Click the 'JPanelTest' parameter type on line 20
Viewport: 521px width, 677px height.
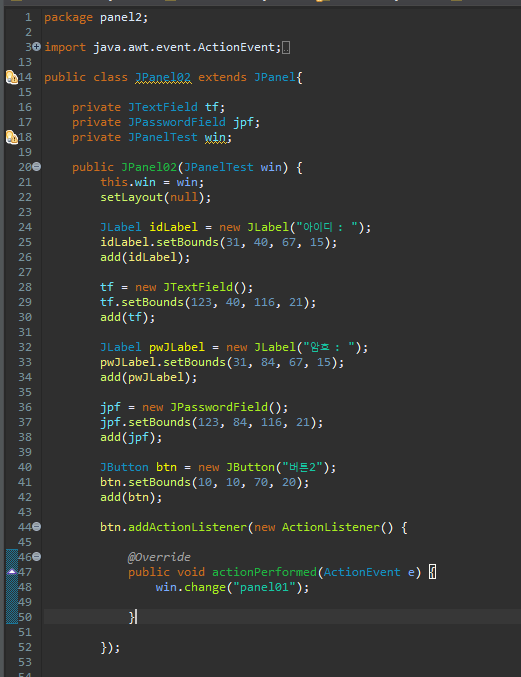[218, 167]
